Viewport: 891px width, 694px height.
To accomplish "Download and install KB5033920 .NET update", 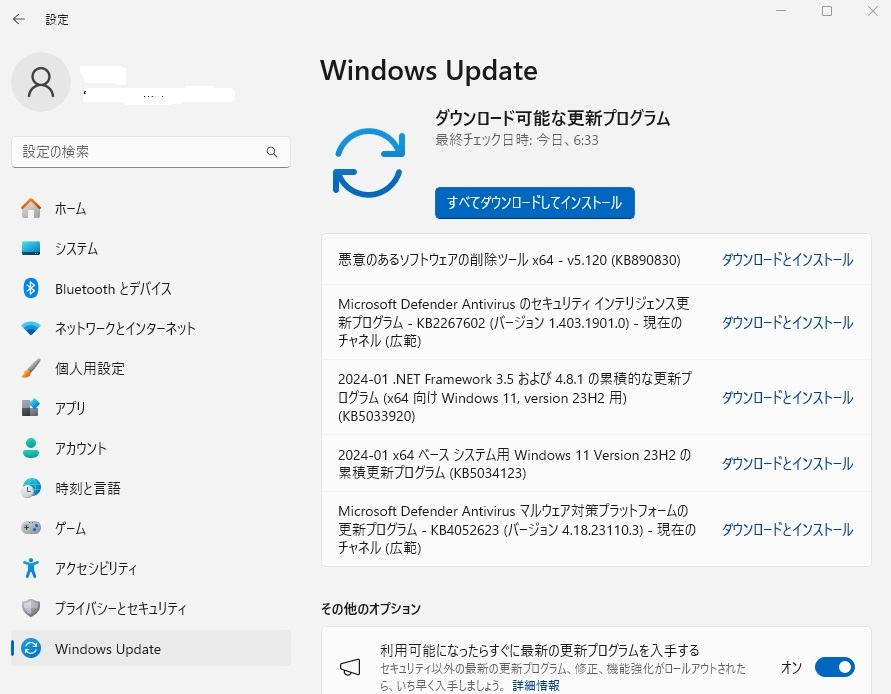I will tap(788, 397).
